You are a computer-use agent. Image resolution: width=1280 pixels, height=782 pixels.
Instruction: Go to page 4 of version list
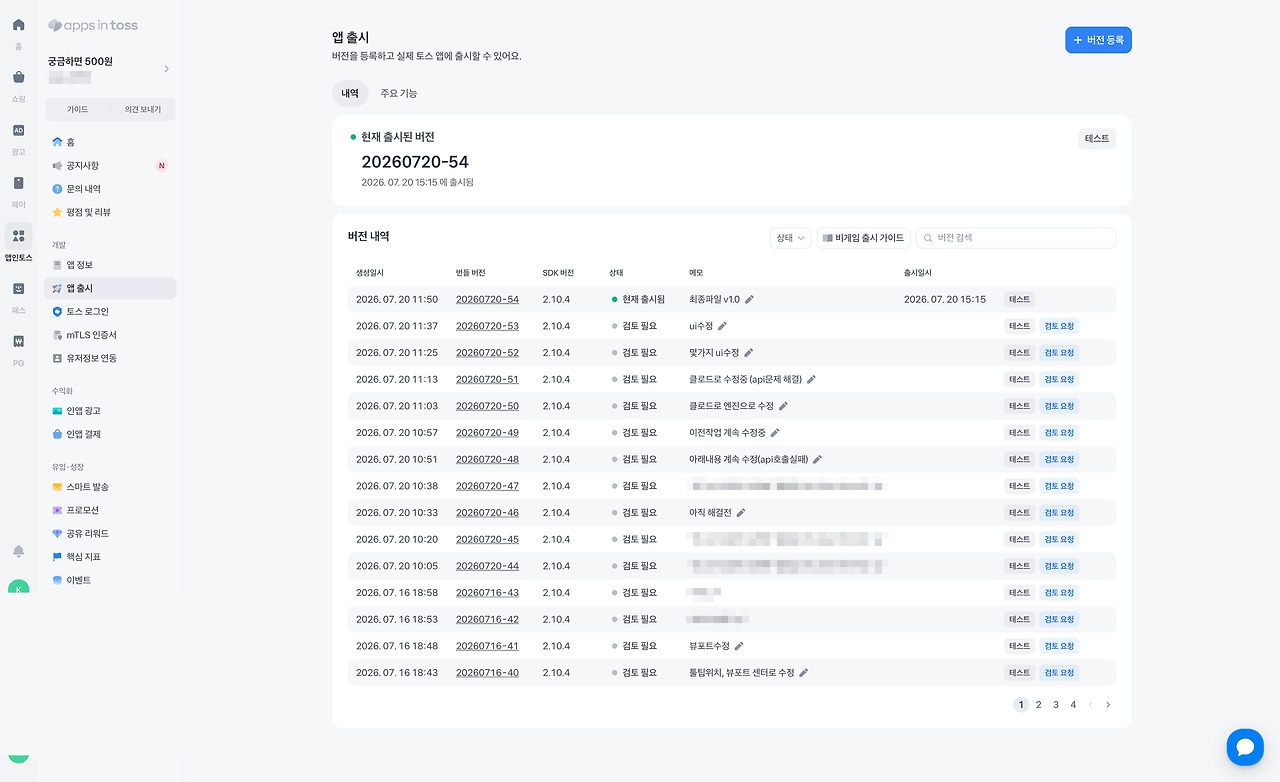(x=1073, y=705)
